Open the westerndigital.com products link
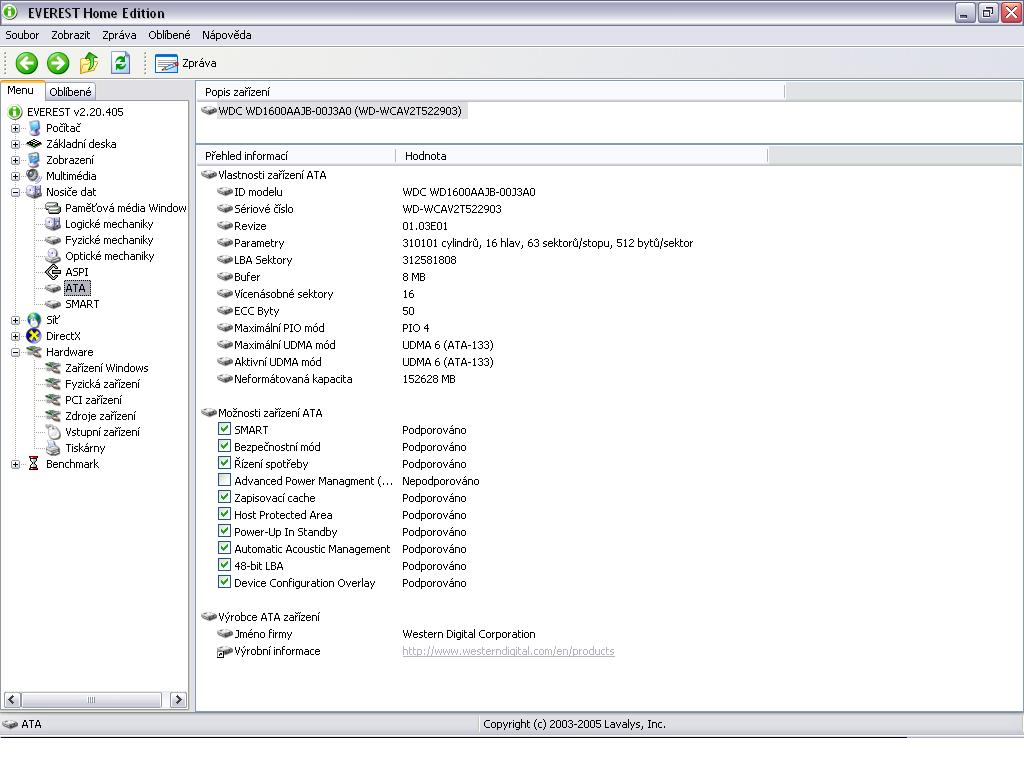This screenshot has width=1024, height=768. tap(508, 651)
